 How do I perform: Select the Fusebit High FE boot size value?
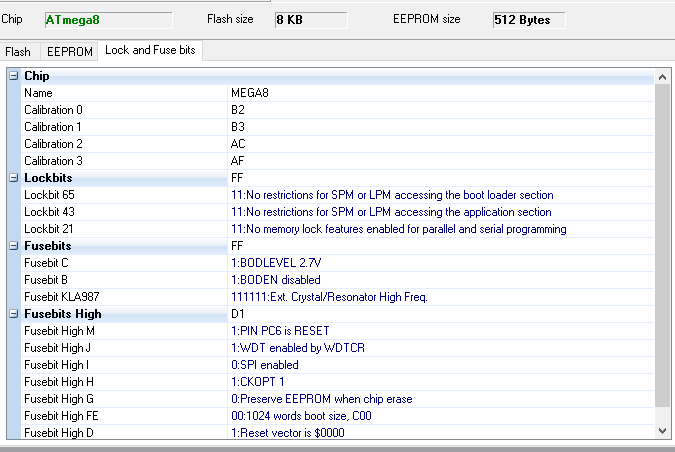pyautogui.click(x=314, y=416)
